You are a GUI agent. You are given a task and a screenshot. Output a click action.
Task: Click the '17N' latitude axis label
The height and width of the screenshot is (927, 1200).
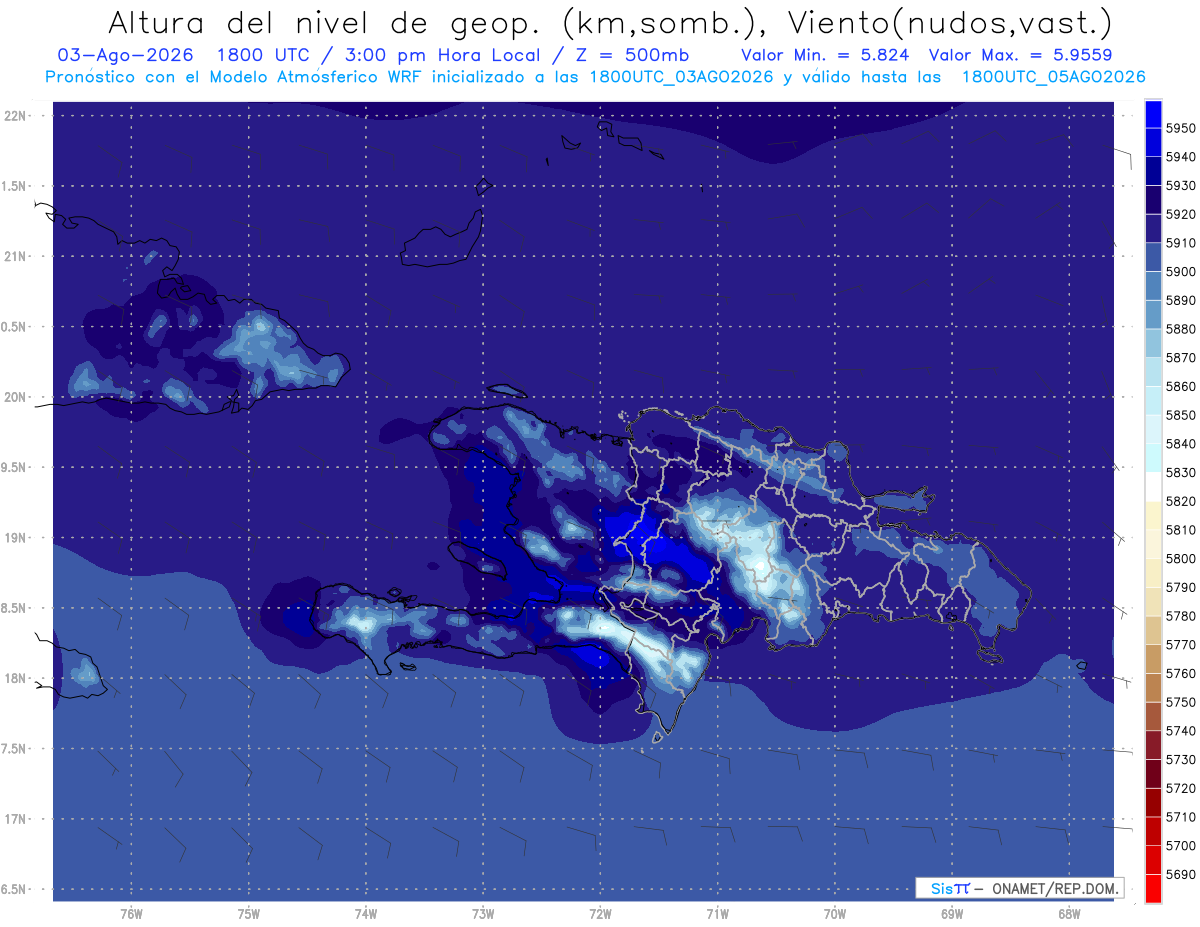pyautogui.click(x=15, y=819)
